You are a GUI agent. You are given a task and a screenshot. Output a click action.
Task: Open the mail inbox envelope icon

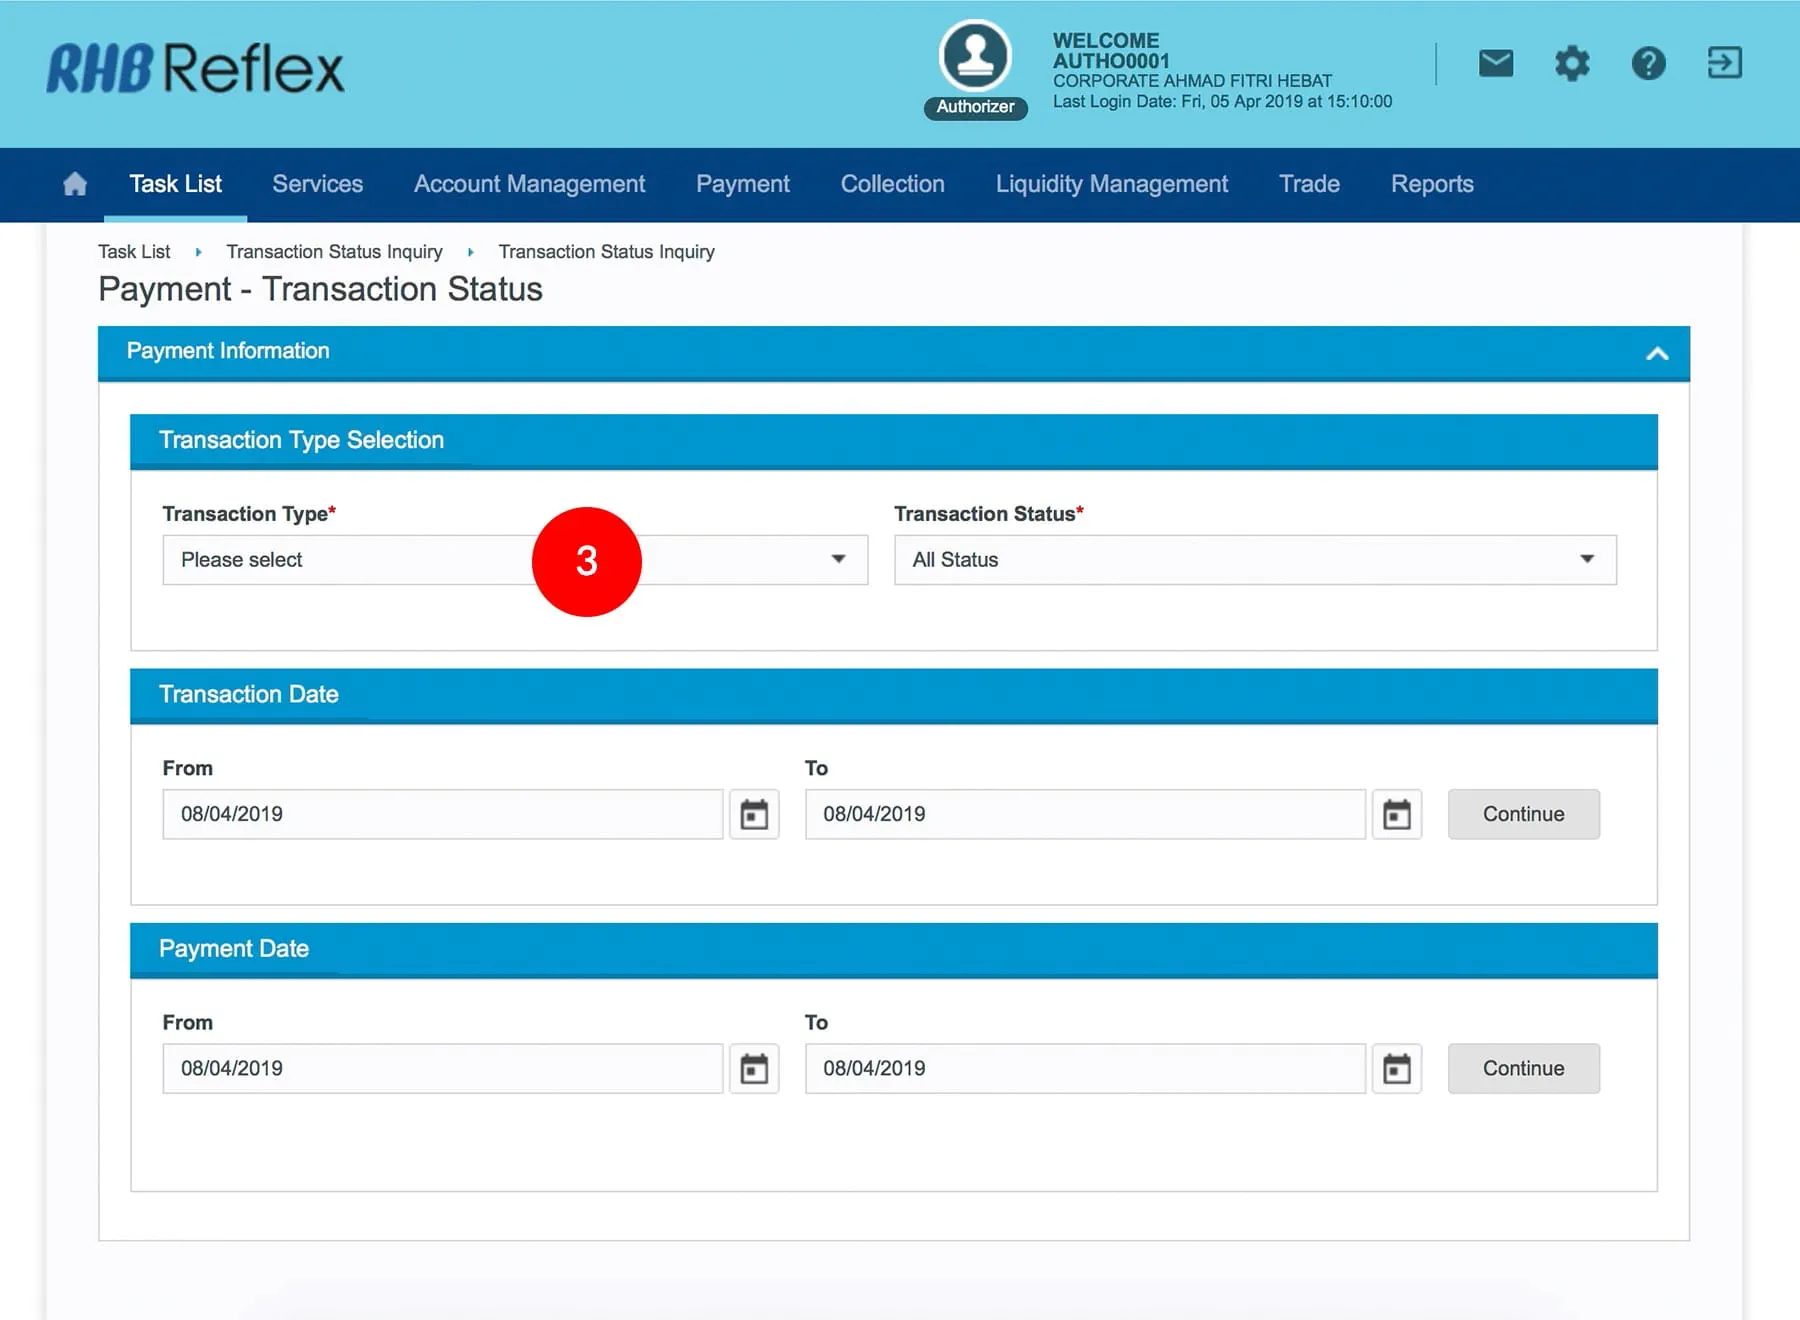tap(1495, 64)
